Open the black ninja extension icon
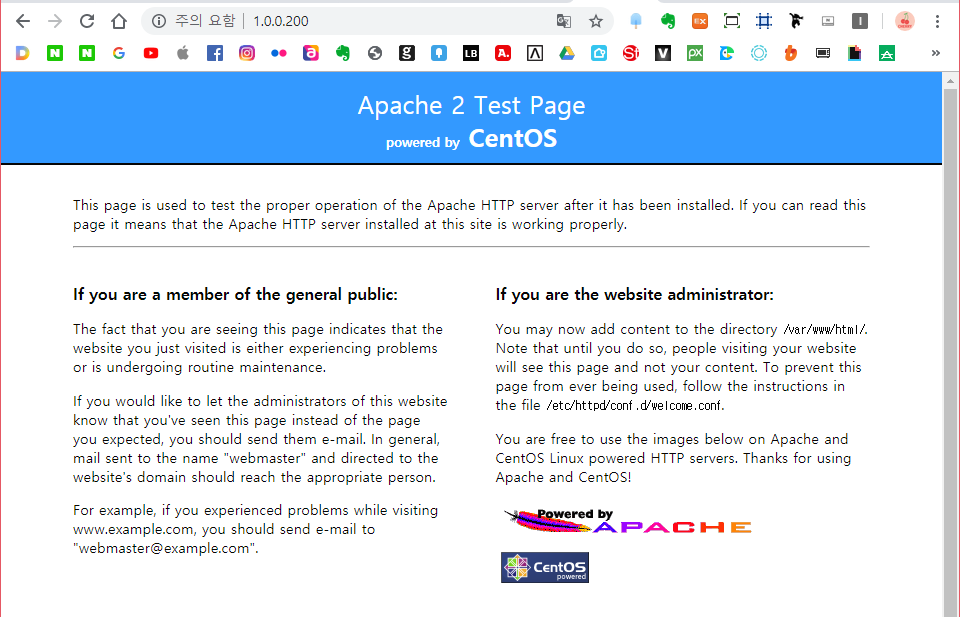This screenshot has height=617, width=960. (796, 21)
